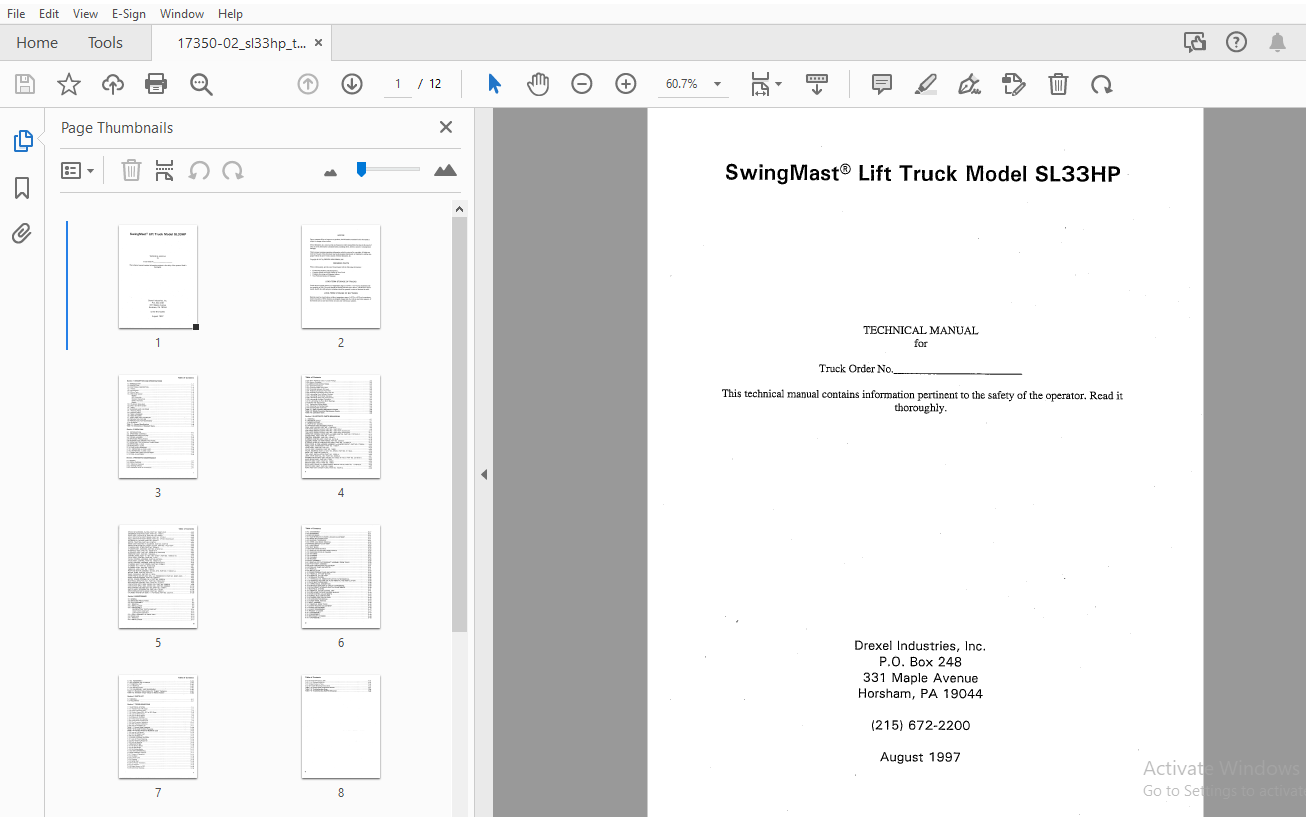Delete selected page in thumbnails panel
The image size is (1306, 817).
click(131, 170)
